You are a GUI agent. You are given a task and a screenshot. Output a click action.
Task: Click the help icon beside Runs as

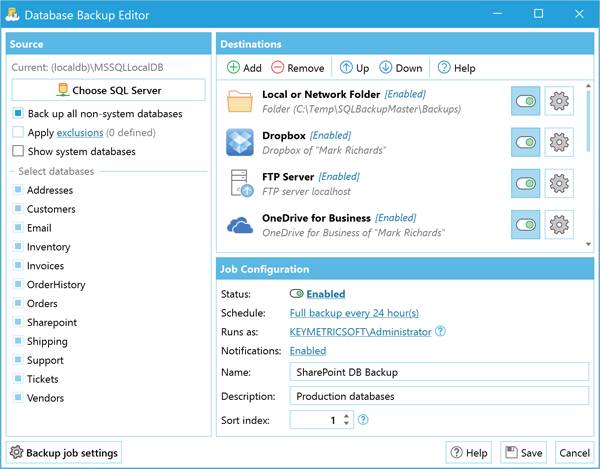pyautogui.click(x=440, y=331)
